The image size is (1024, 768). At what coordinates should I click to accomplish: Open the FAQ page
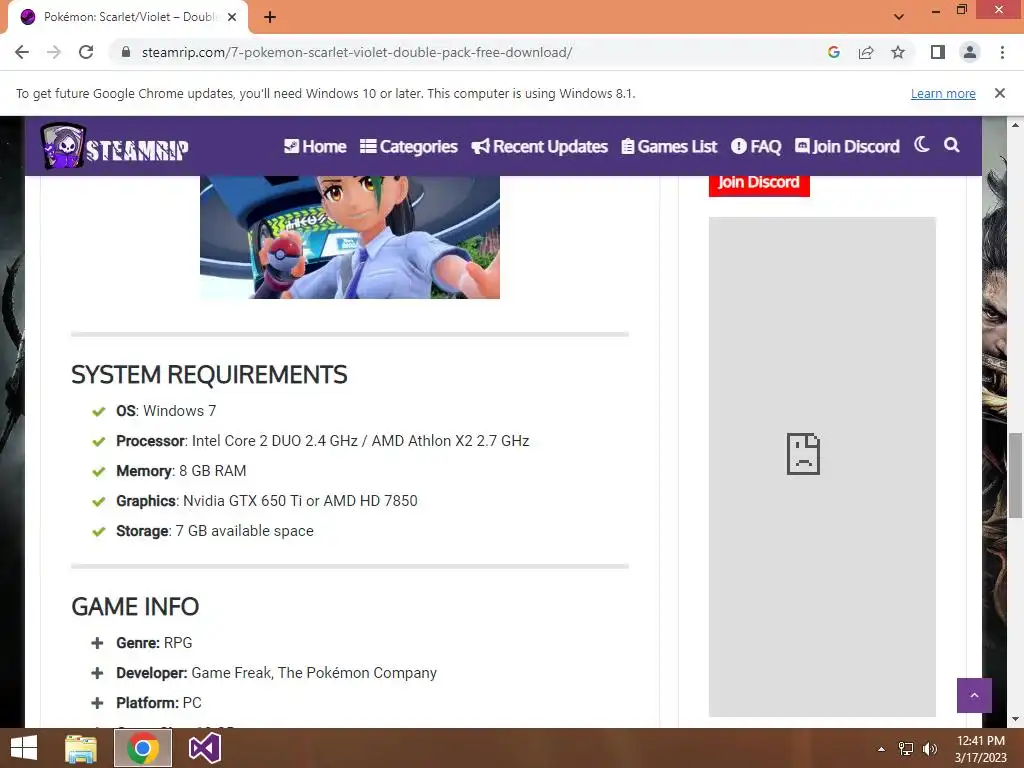click(756, 146)
